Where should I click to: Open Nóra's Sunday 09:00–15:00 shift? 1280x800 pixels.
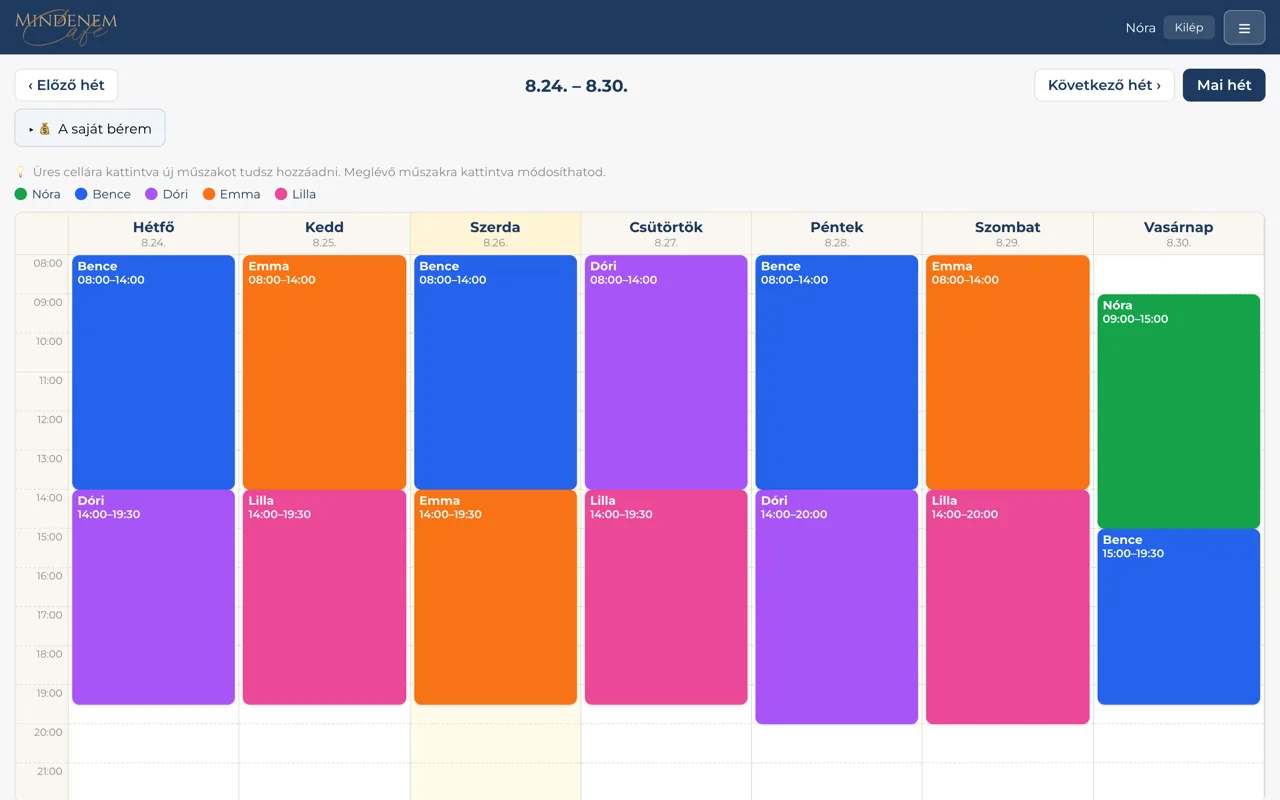[1179, 411]
